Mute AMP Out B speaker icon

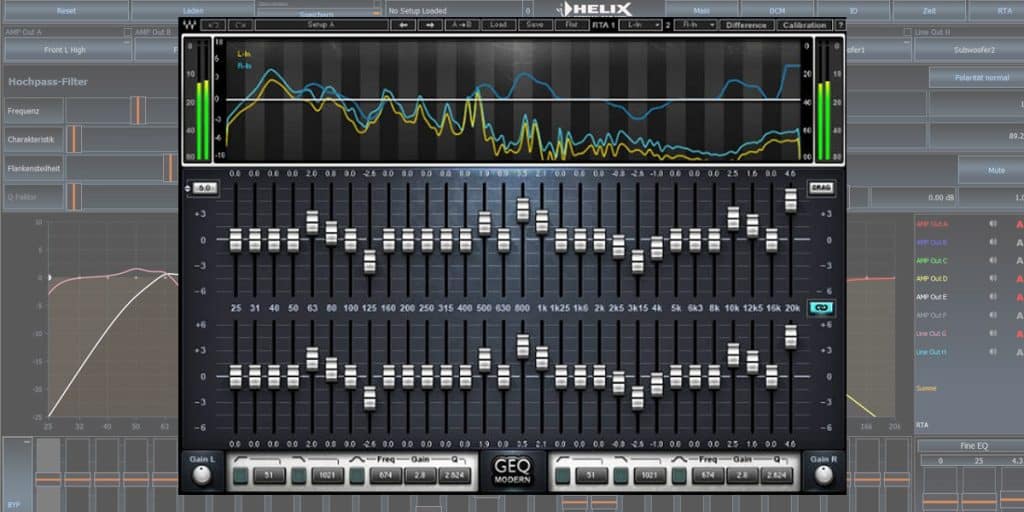993,242
